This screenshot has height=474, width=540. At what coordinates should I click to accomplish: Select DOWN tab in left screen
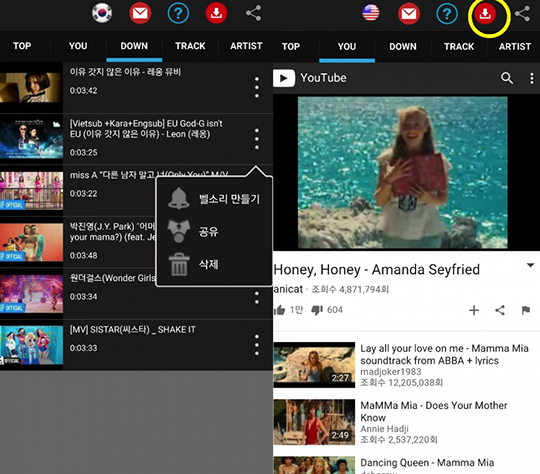pos(134,46)
